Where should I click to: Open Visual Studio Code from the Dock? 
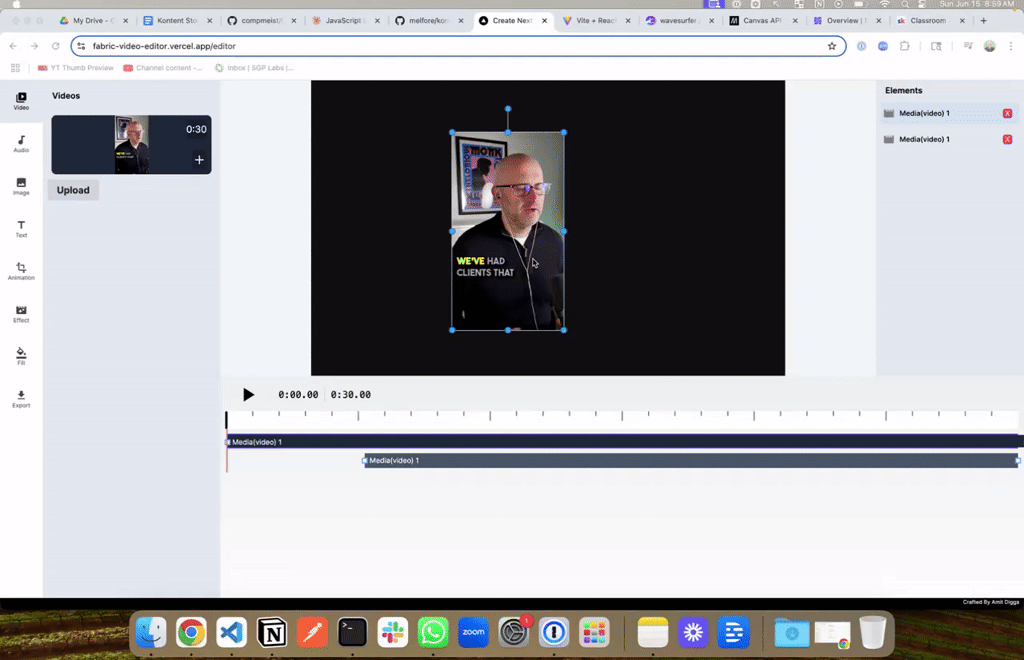point(231,633)
